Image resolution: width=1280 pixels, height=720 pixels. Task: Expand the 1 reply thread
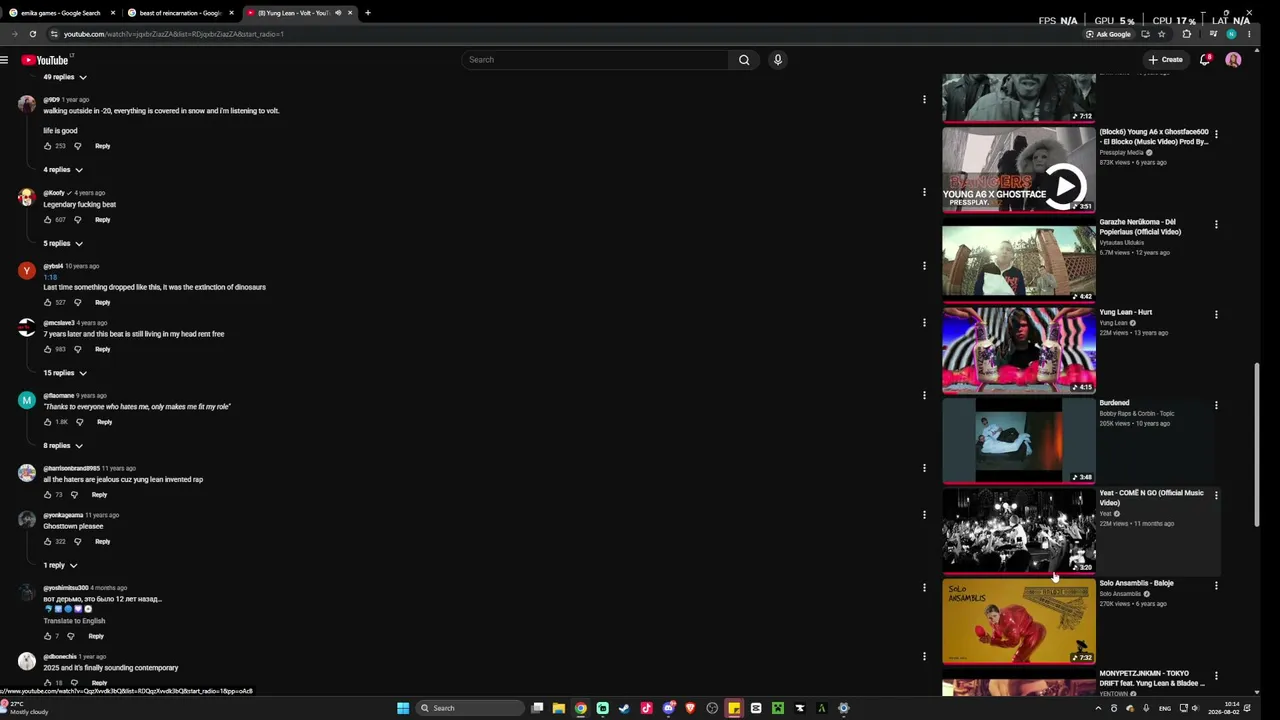point(60,565)
